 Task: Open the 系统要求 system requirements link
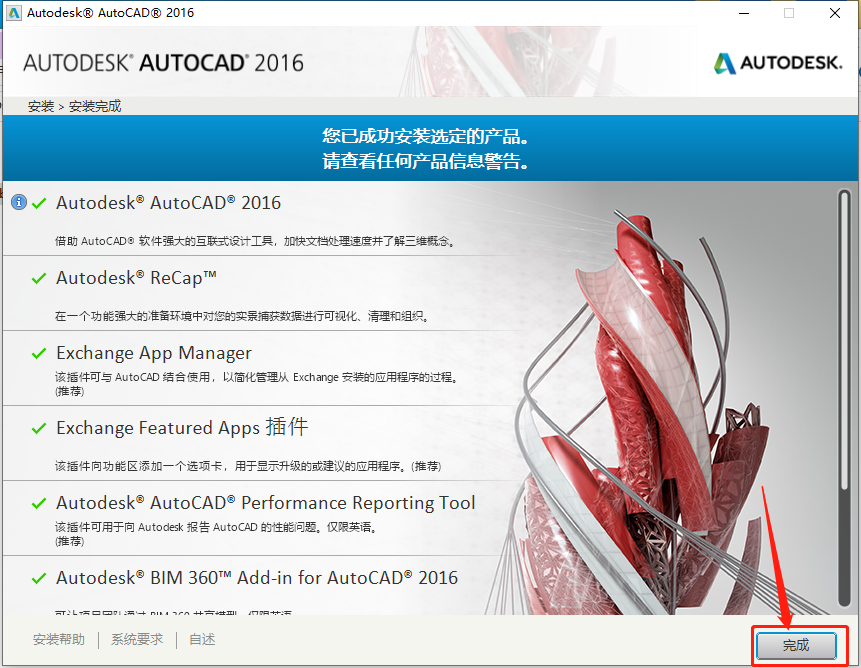pyautogui.click(x=137, y=639)
